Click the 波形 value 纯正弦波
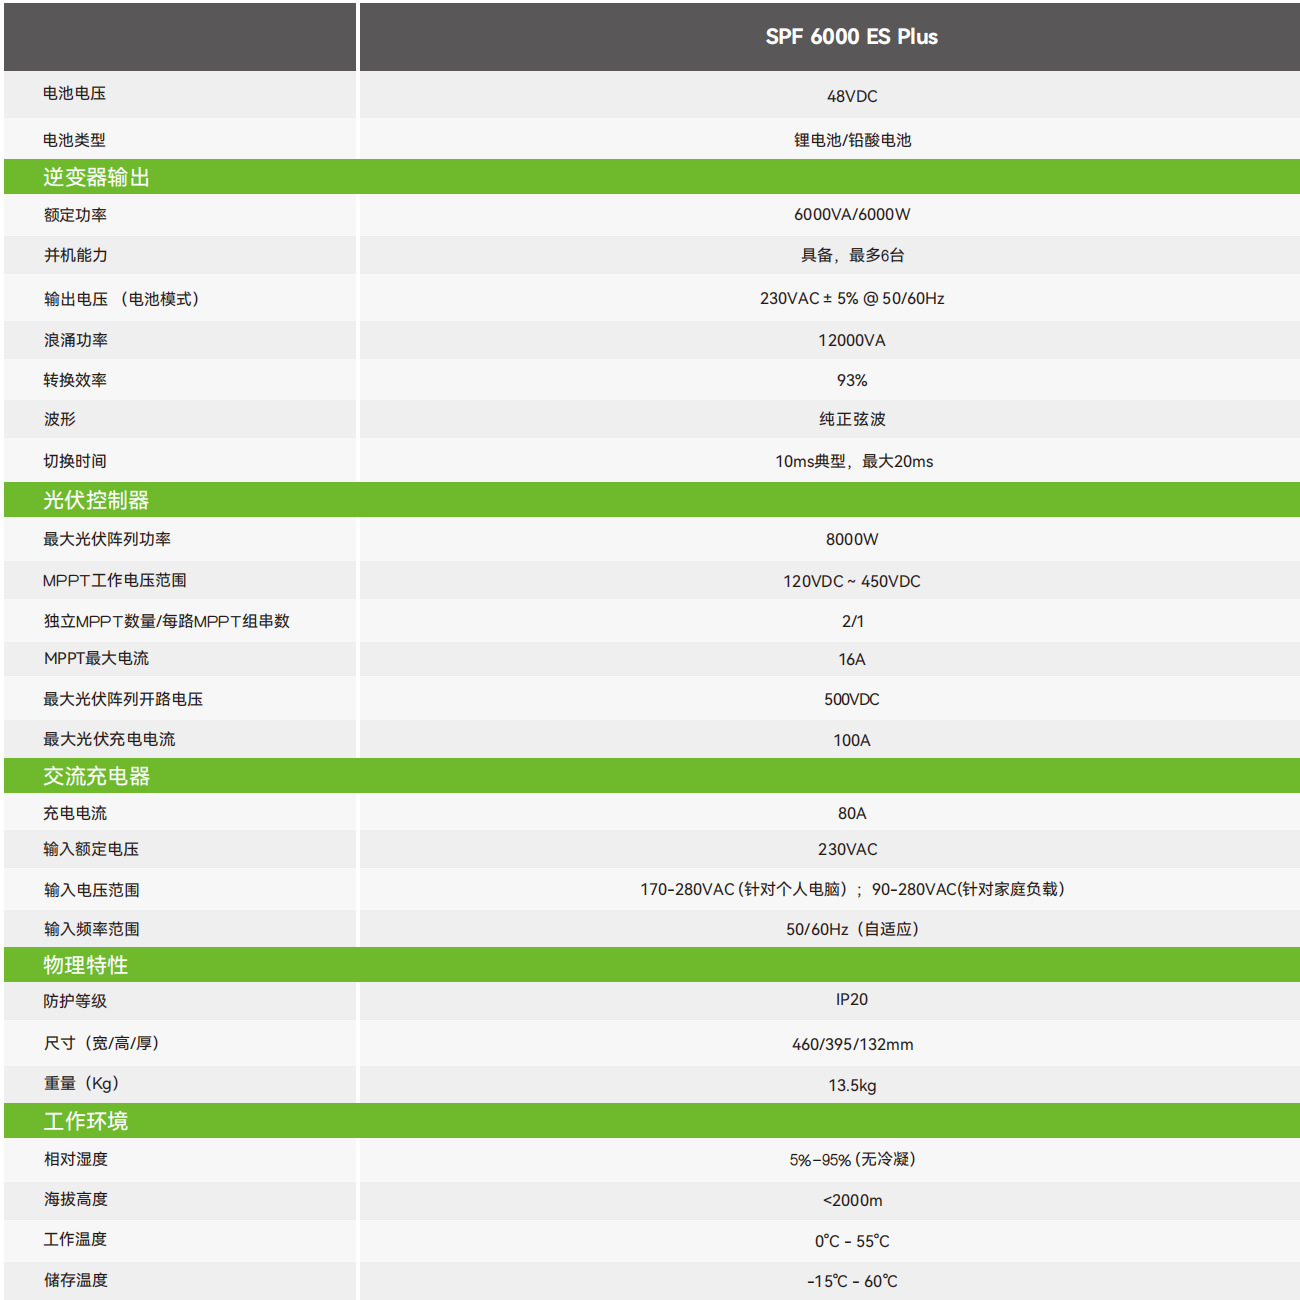Screen dimensions: 1300x1300 point(850,419)
